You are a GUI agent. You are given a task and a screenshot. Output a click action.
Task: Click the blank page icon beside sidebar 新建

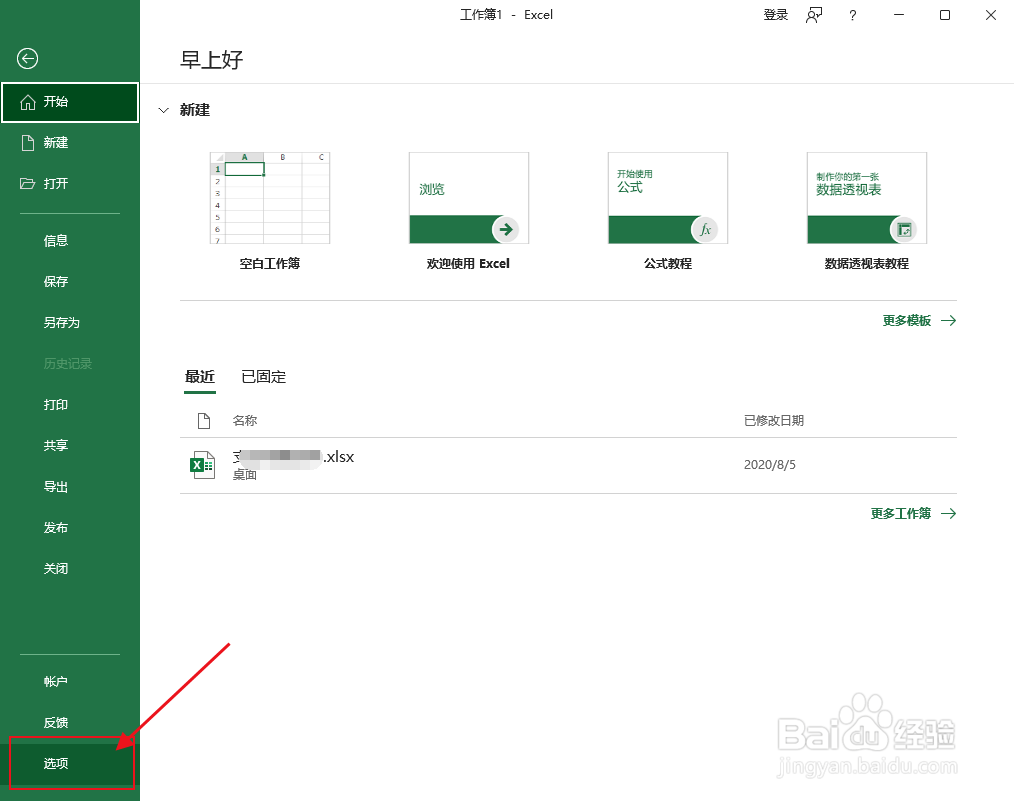[x=28, y=143]
